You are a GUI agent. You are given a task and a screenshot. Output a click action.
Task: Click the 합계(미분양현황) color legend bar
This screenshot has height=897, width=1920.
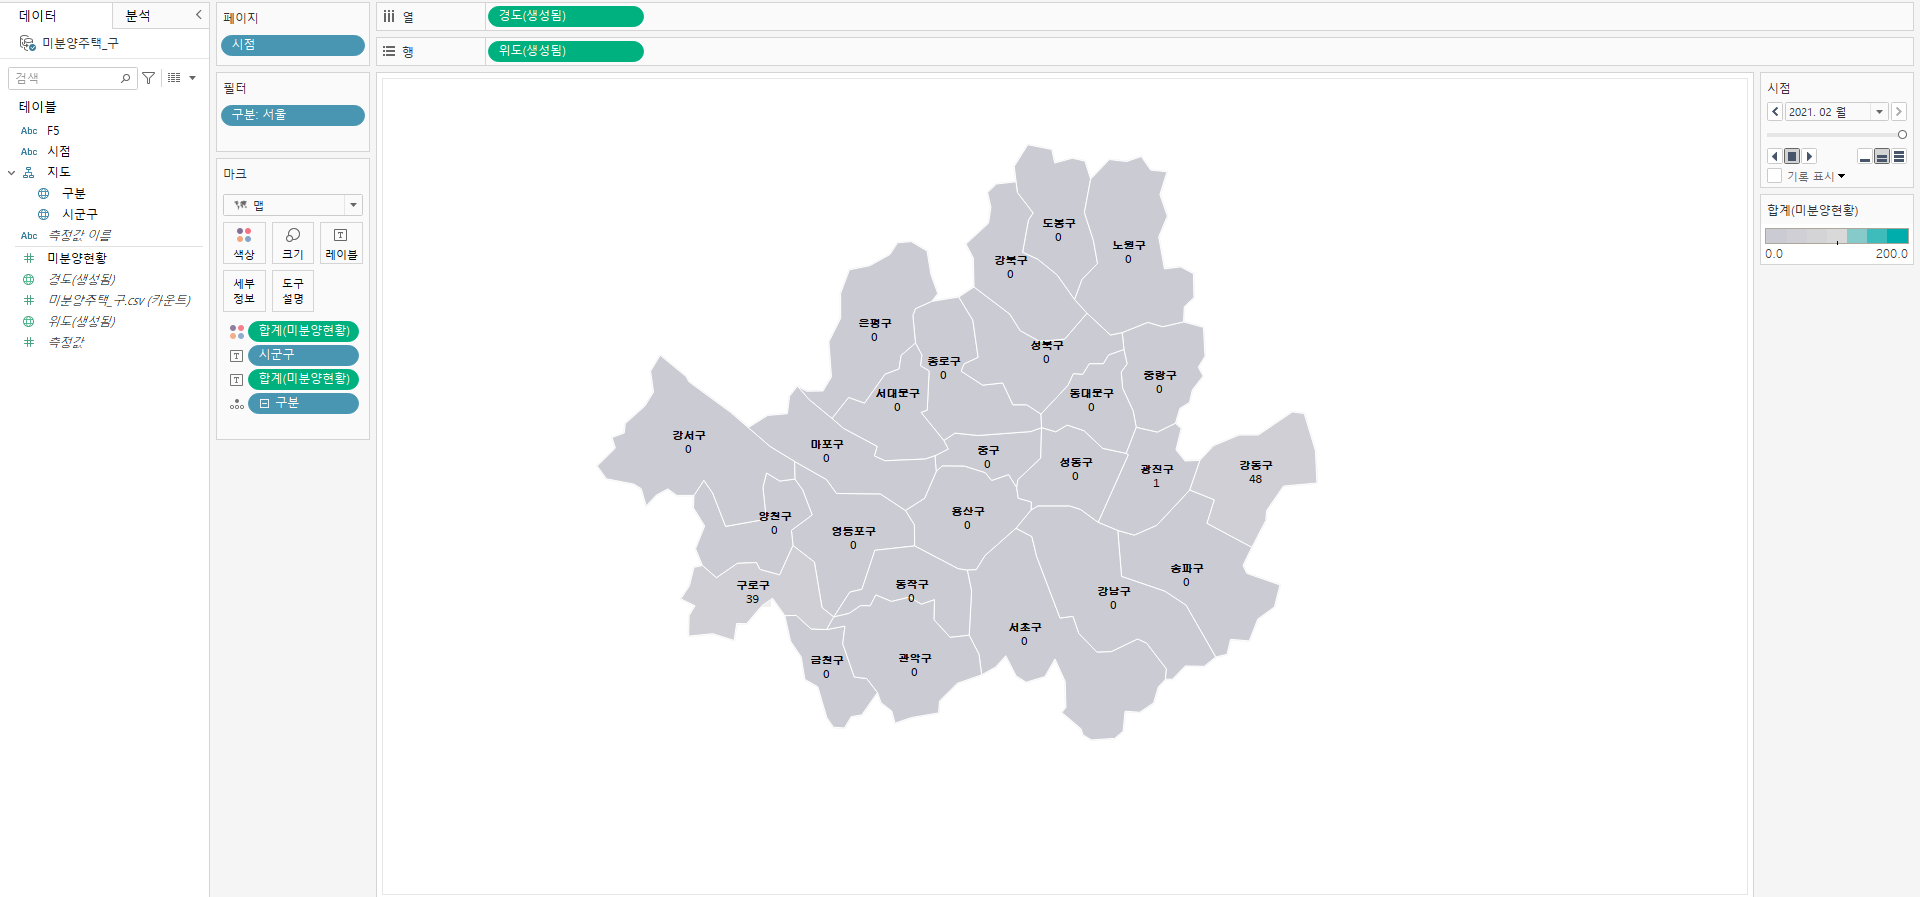point(1836,236)
